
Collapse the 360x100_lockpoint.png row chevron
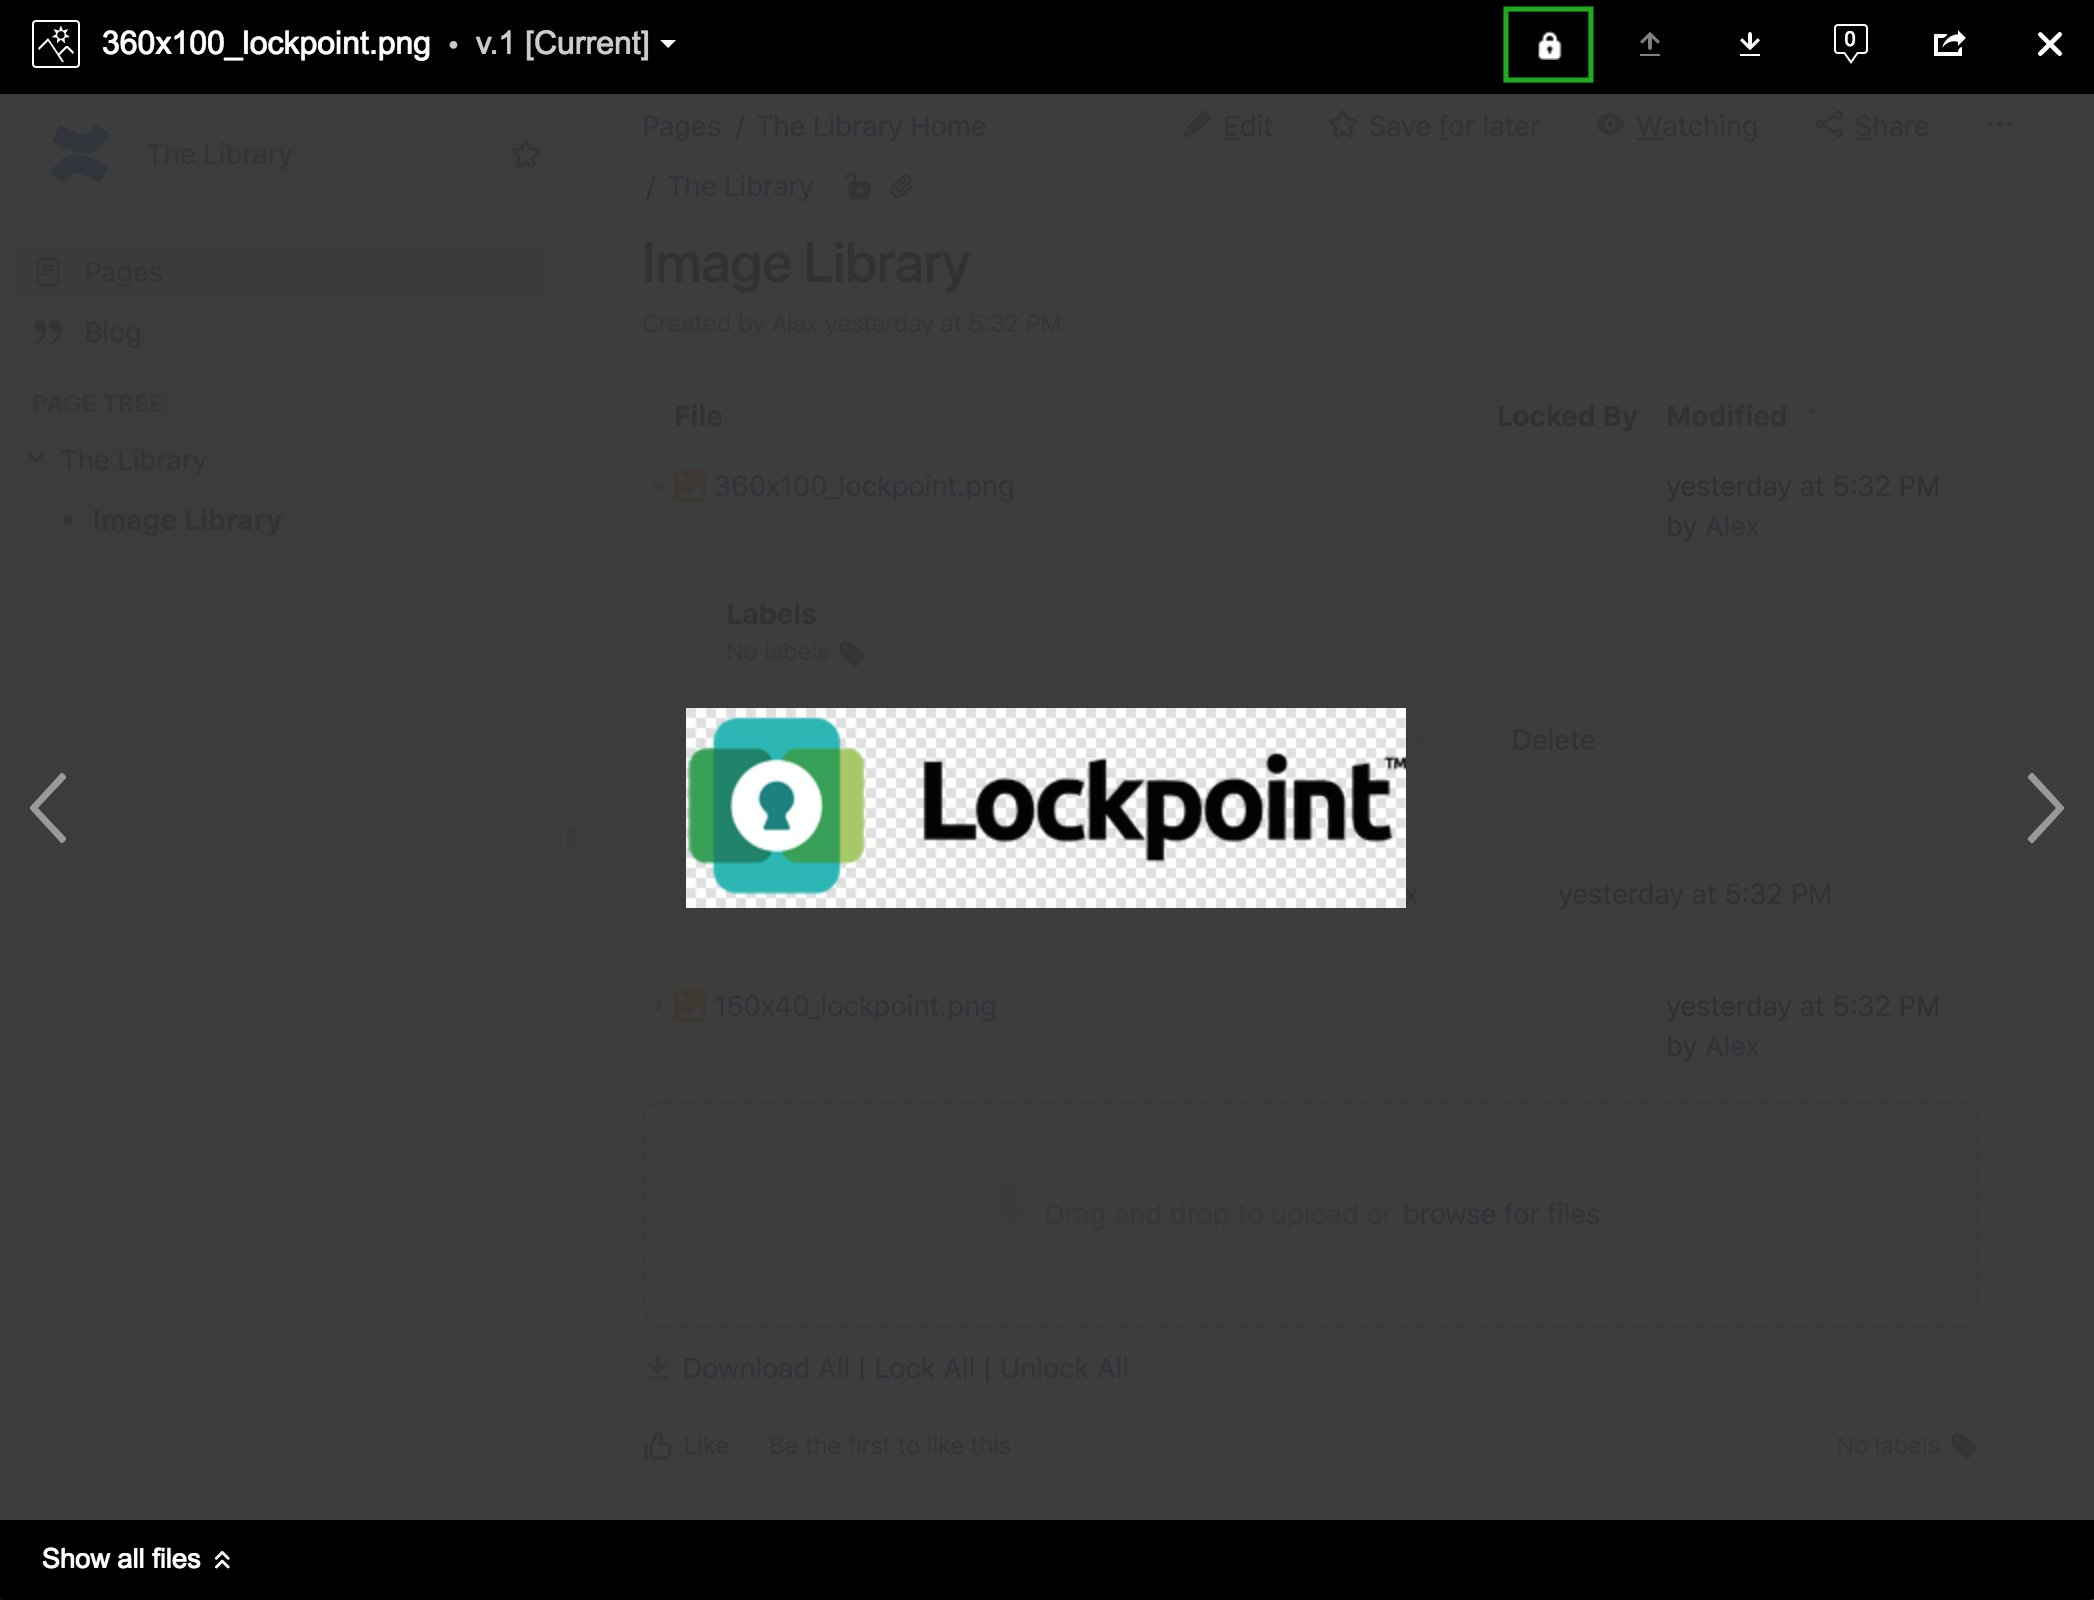(658, 486)
